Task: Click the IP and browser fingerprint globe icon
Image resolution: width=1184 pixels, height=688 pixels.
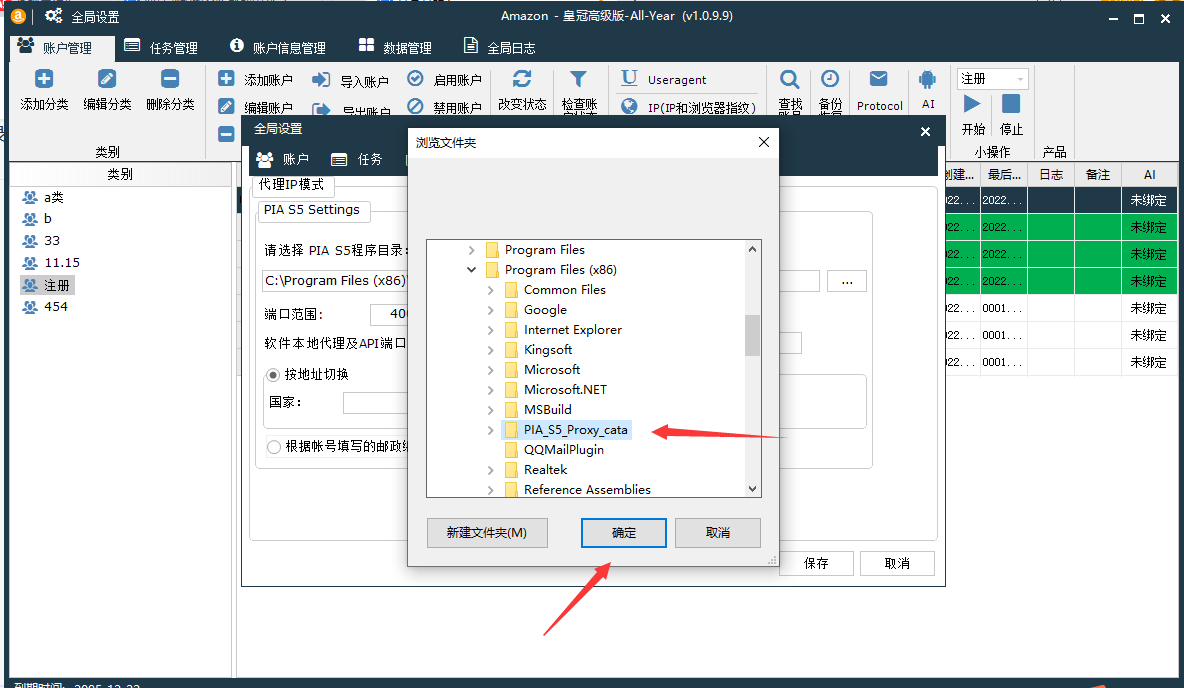Action: (629, 106)
